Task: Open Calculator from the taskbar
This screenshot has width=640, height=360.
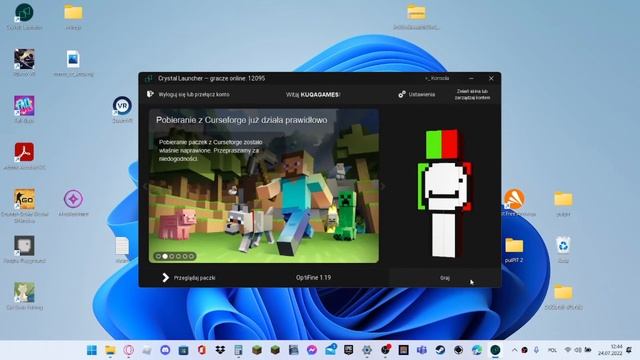Action: tap(238, 350)
